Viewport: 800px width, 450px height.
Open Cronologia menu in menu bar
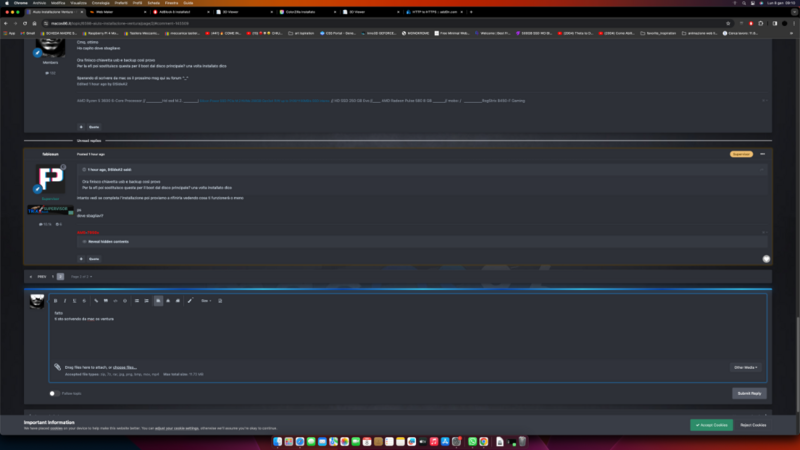click(x=101, y=3)
